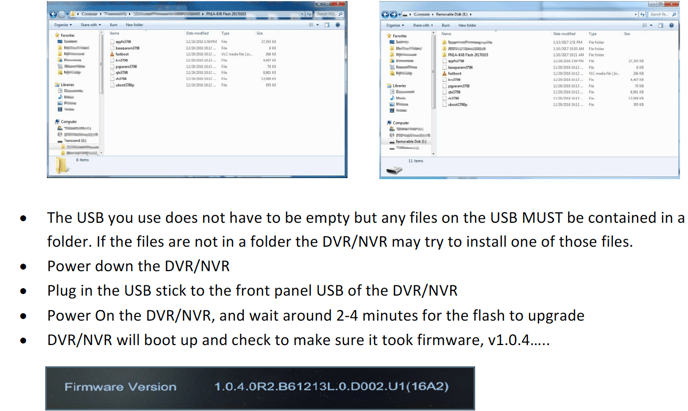Click the fastboot VLC file in left window
688x411 pixels.
point(123,53)
